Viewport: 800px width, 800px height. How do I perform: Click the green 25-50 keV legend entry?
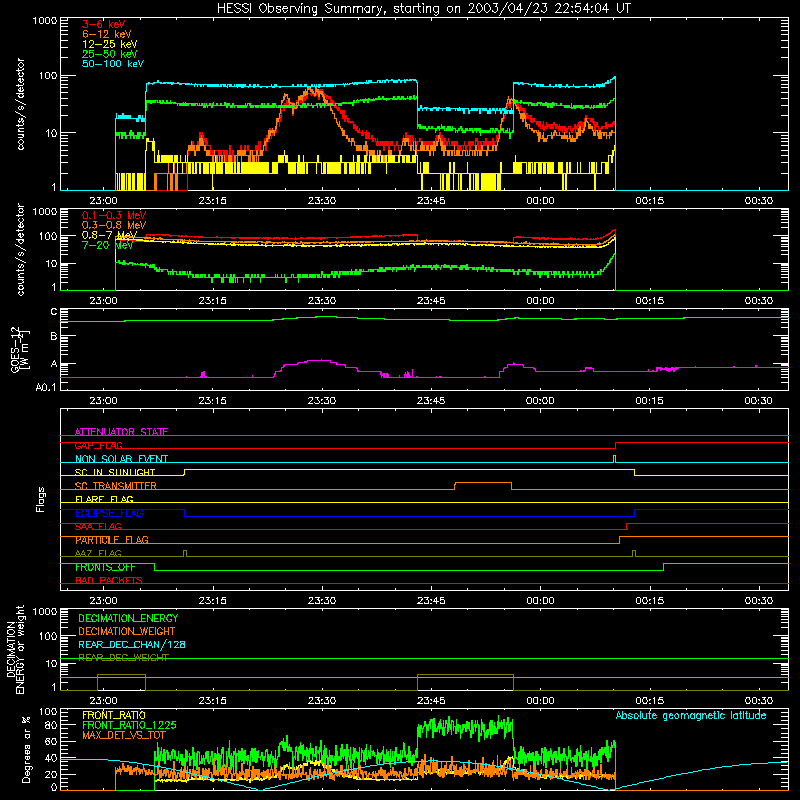pos(110,54)
